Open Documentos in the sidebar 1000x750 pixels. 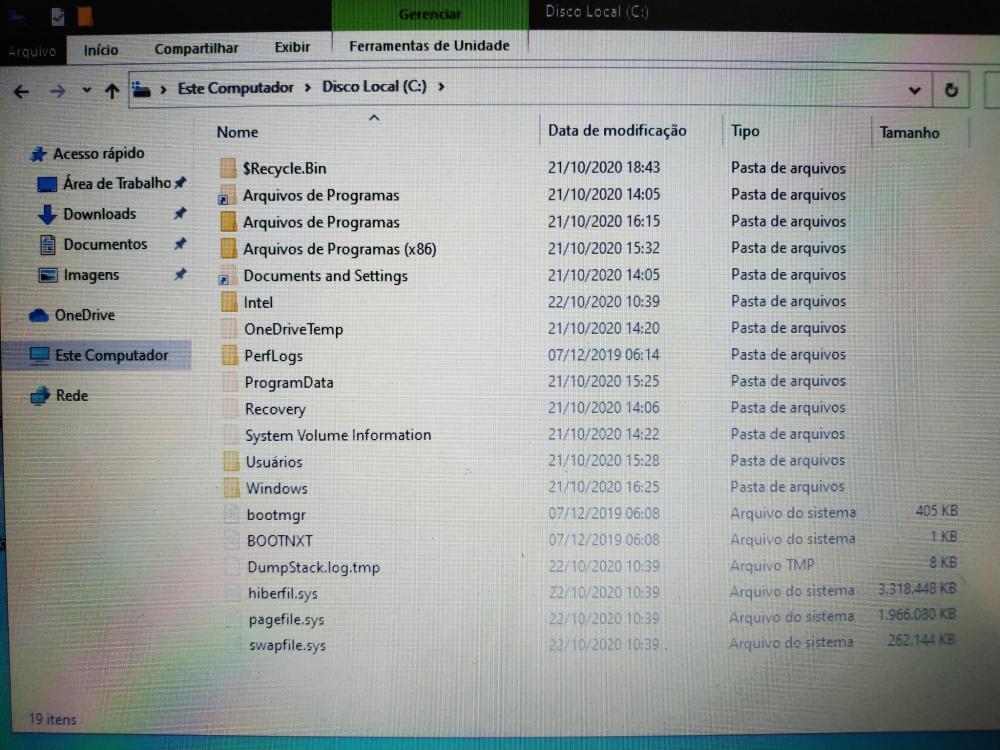coord(105,244)
